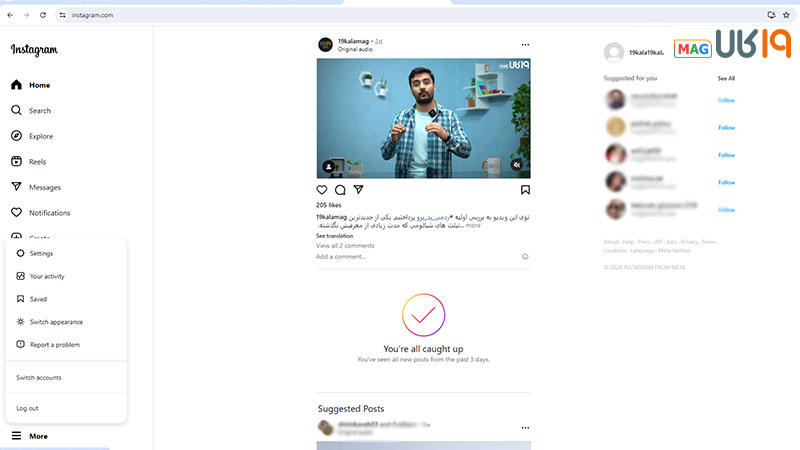Open Messages in the sidebar

pyautogui.click(x=44, y=187)
